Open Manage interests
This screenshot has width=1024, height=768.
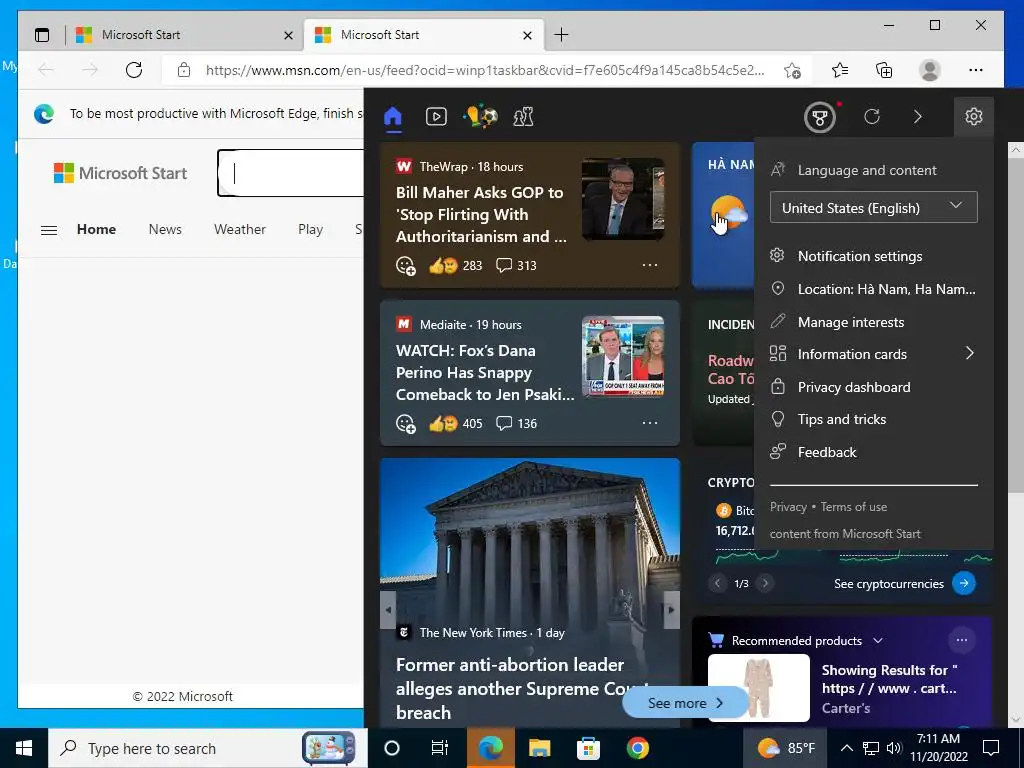point(851,322)
